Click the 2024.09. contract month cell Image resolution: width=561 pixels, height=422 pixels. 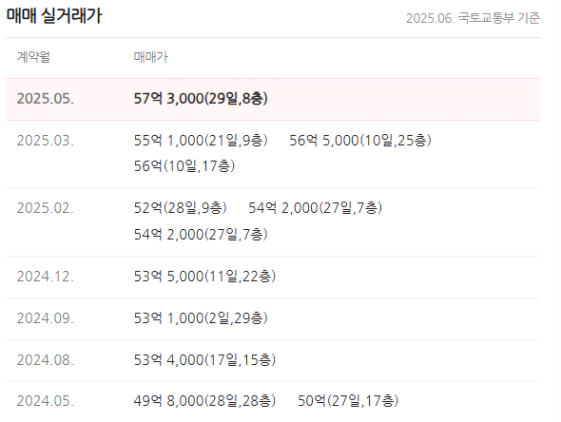(x=45, y=318)
